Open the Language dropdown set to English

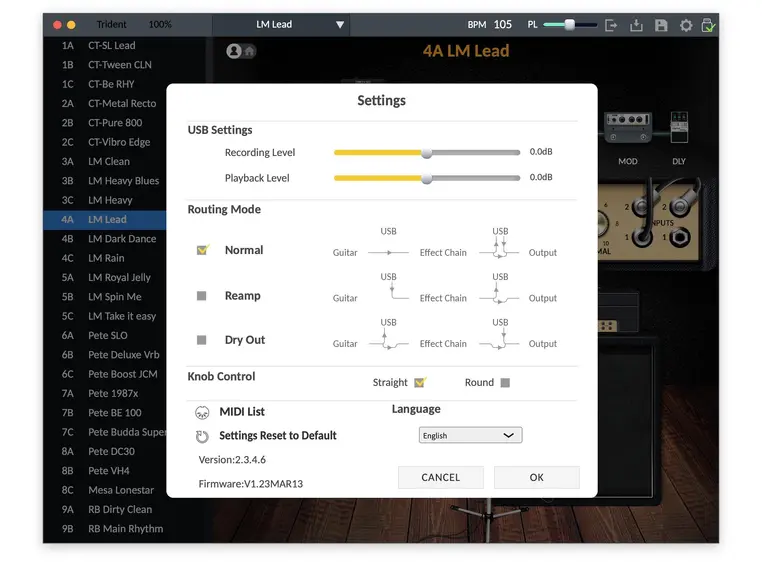click(470, 436)
